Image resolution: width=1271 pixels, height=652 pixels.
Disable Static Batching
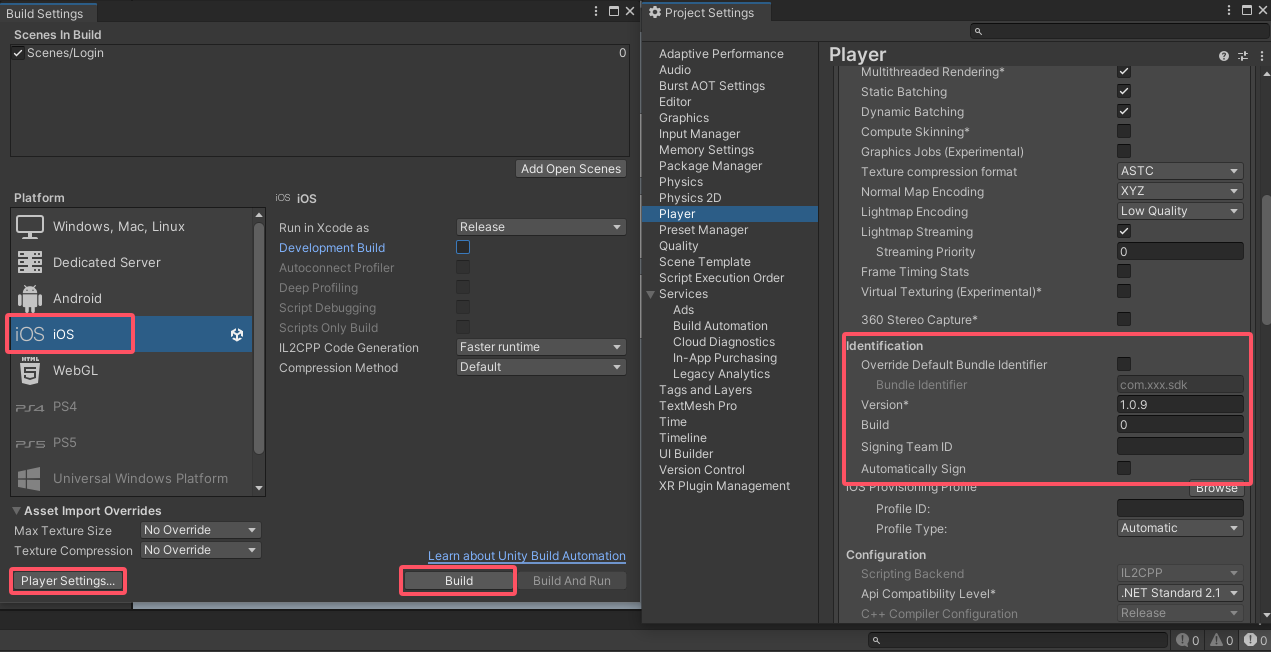pos(1123,91)
